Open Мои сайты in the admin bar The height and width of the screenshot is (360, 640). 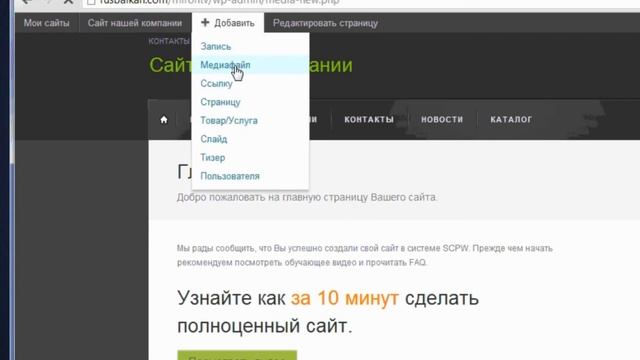click(47, 23)
